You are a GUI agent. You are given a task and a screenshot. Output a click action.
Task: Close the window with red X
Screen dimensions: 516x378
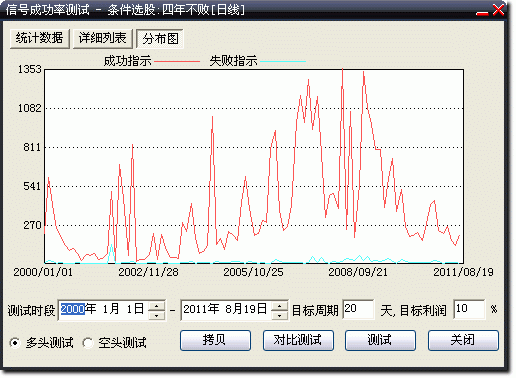pyautogui.click(x=498, y=10)
